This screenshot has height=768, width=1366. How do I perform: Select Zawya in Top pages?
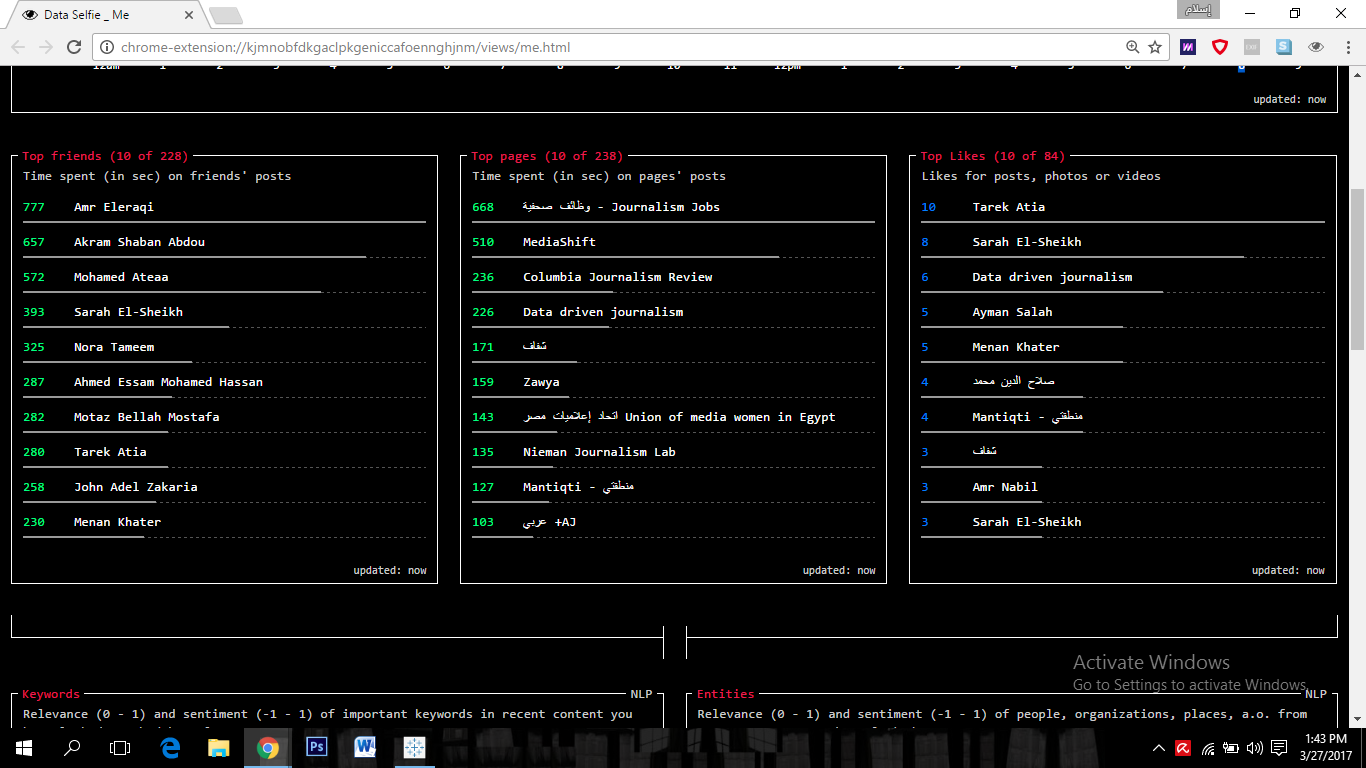[x=541, y=382]
